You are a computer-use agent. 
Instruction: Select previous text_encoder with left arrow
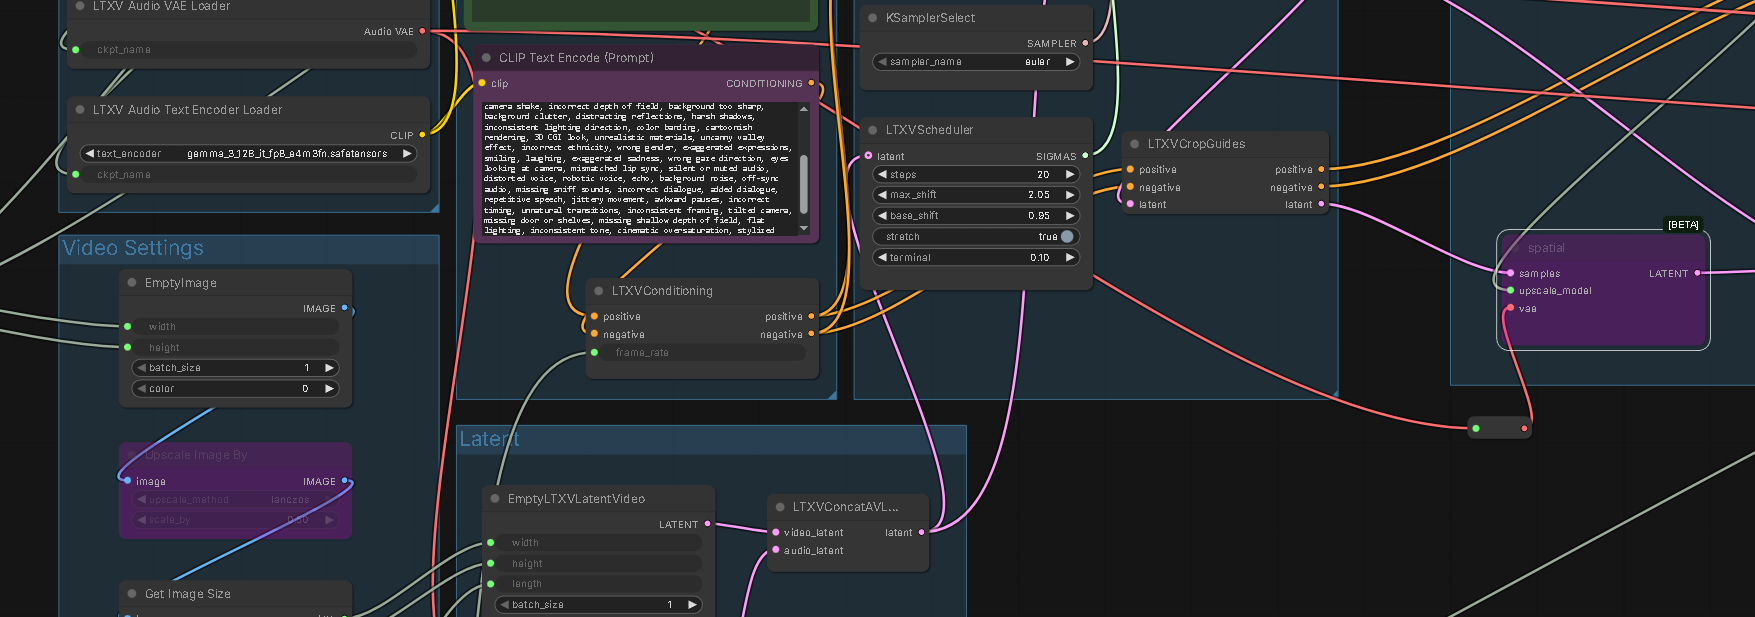coord(90,154)
